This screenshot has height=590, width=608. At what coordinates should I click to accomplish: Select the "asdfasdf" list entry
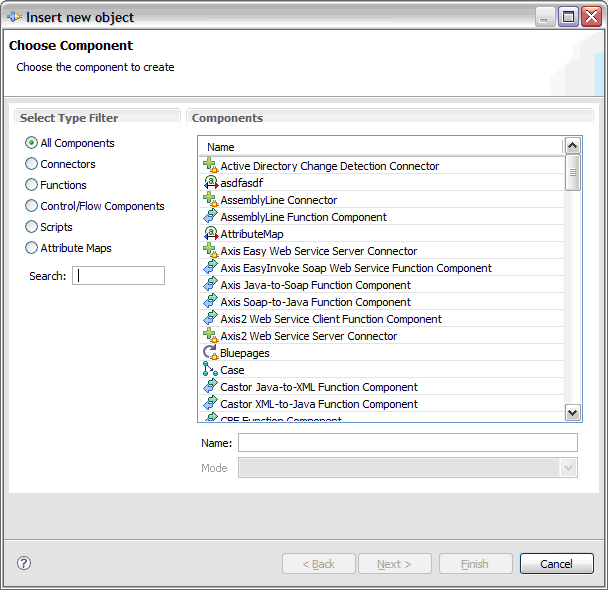(x=382, y=183)
